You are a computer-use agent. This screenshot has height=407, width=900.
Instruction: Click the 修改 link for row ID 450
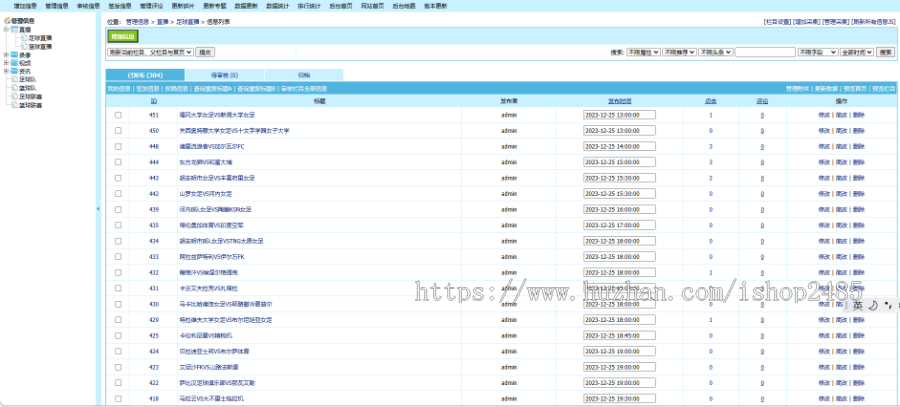[824, 130]
